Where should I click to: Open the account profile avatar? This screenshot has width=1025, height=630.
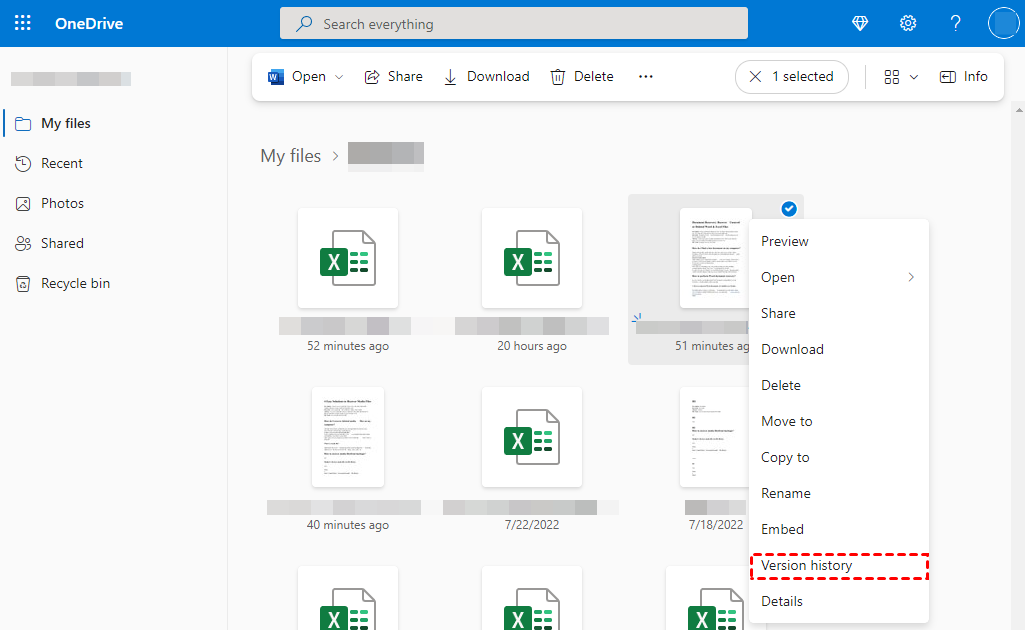[x=1003, y=24]
